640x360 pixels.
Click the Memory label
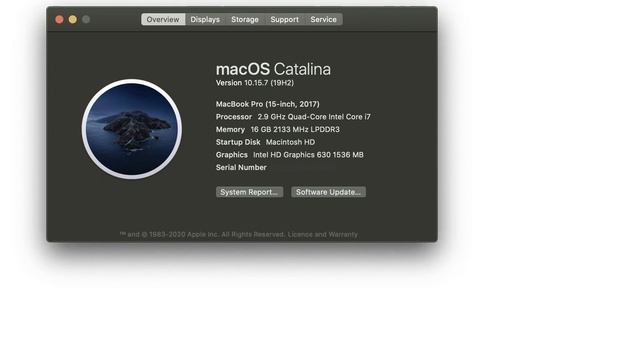coord(230,129)
